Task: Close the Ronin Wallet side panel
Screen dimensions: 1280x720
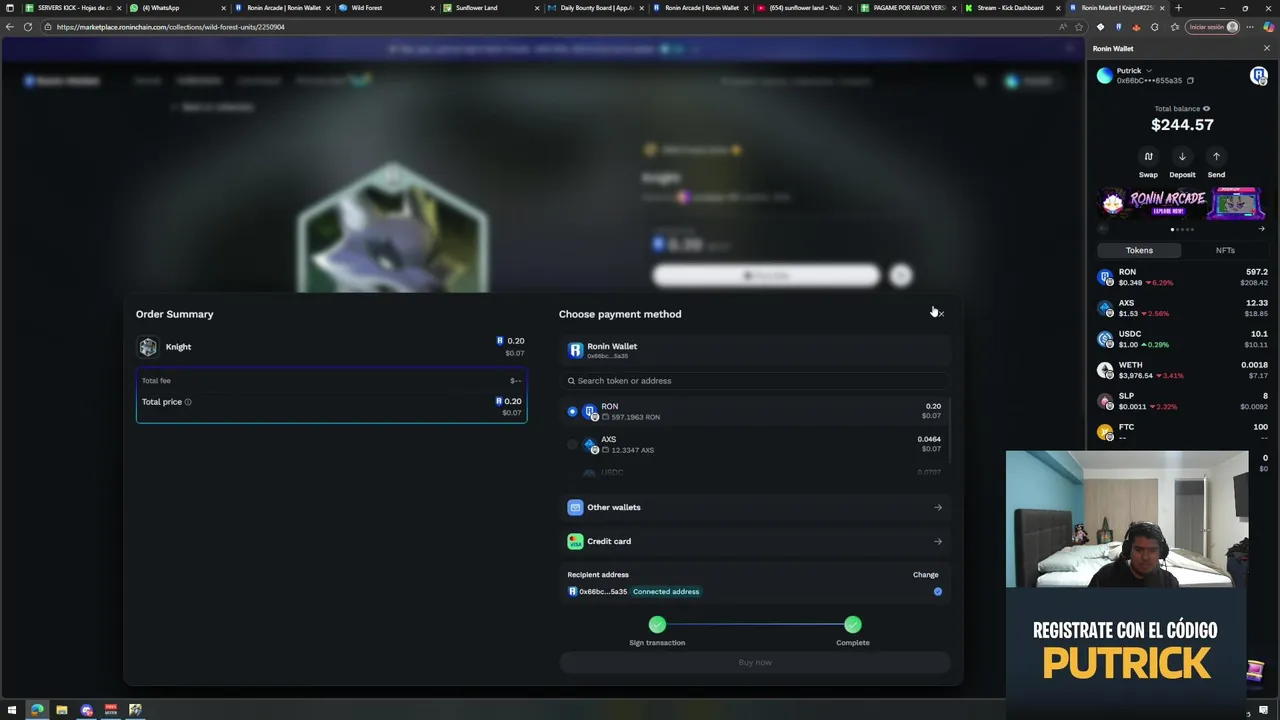Action: coord(1266,48)
